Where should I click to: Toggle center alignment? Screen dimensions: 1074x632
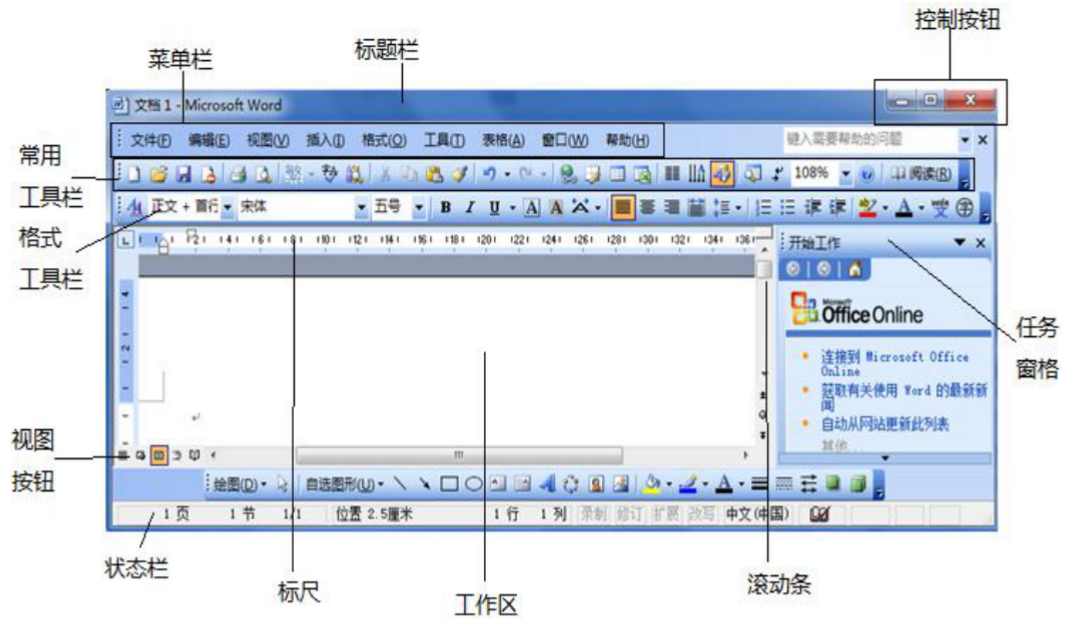pyautogui.click(x=647, y=207)
